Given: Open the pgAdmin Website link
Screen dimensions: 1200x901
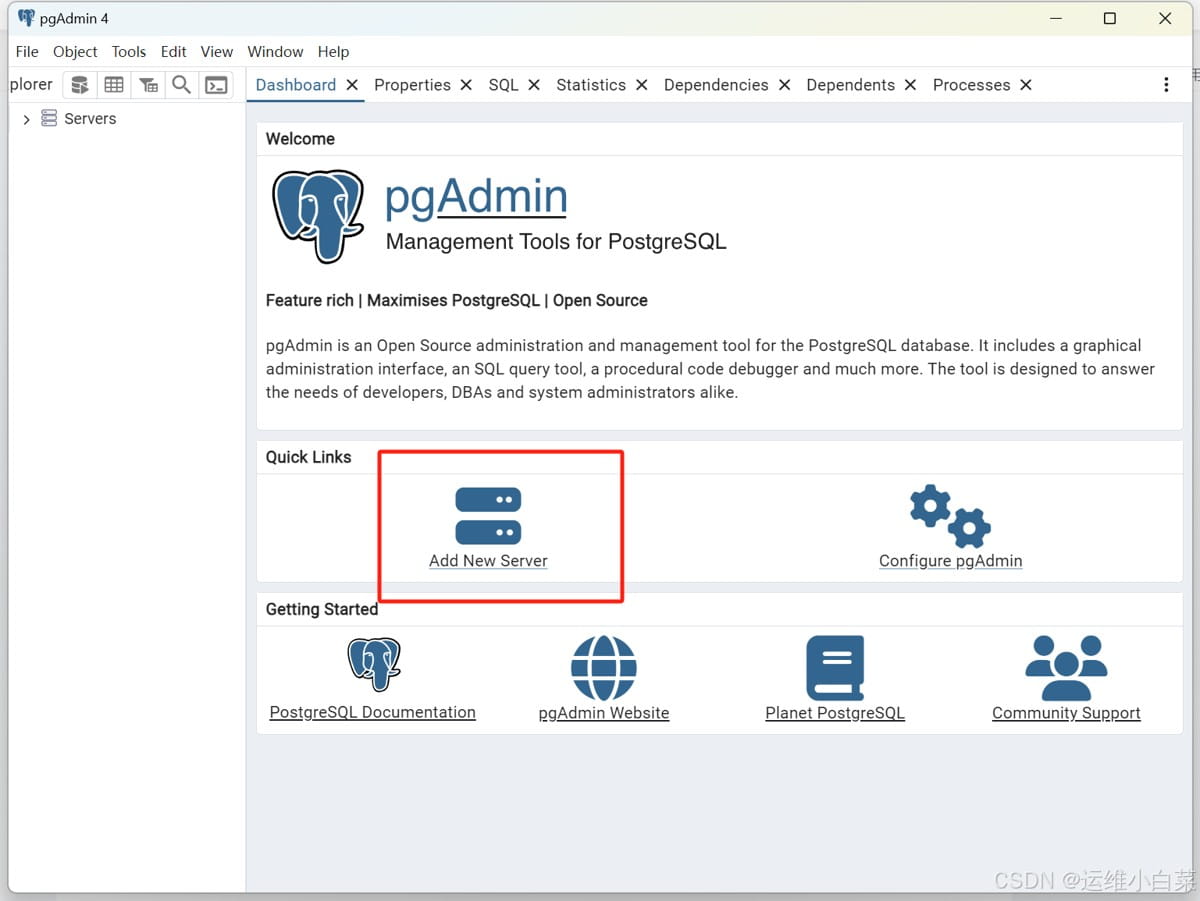Looking at the screenshot, I should [x=604, y=713].
